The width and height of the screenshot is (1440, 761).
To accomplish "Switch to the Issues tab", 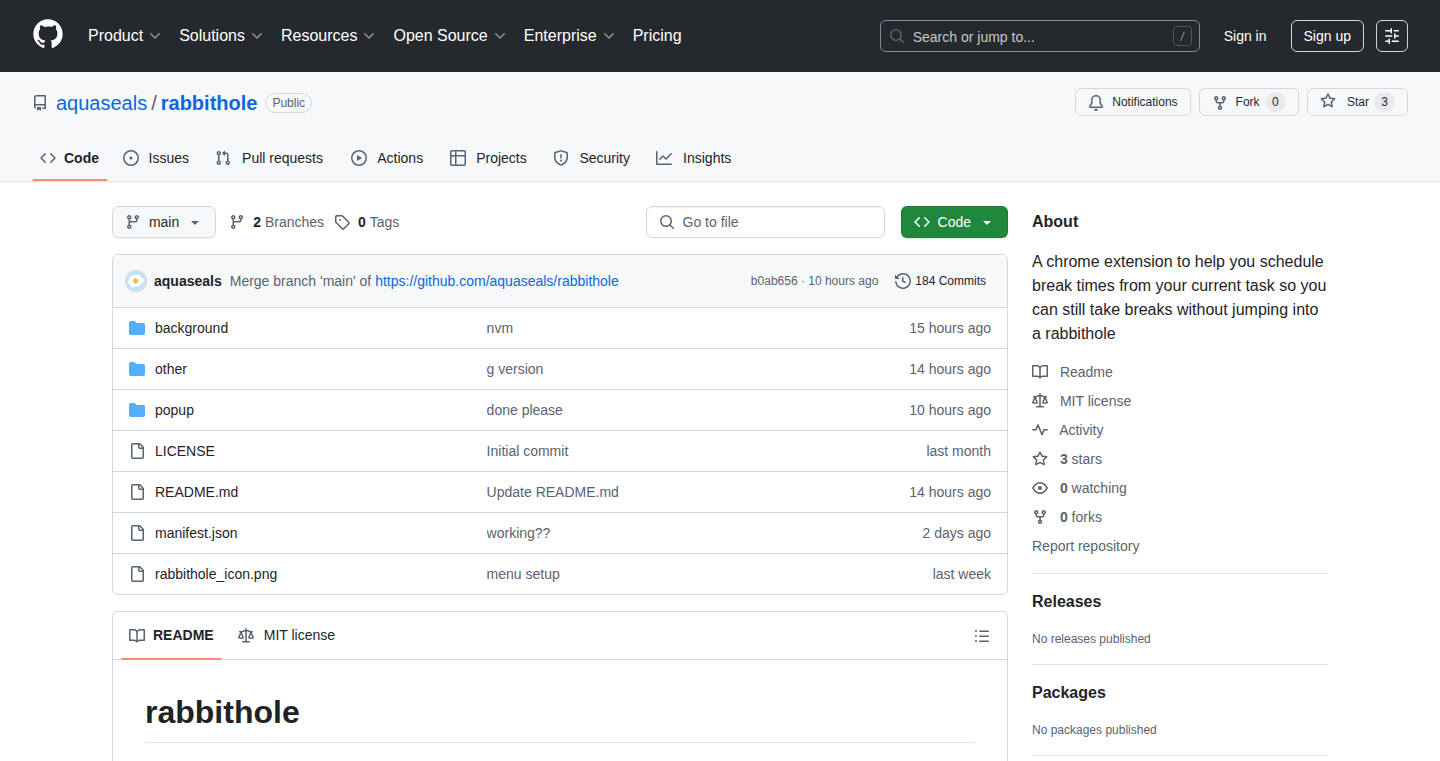I will (x=156, y=158).
